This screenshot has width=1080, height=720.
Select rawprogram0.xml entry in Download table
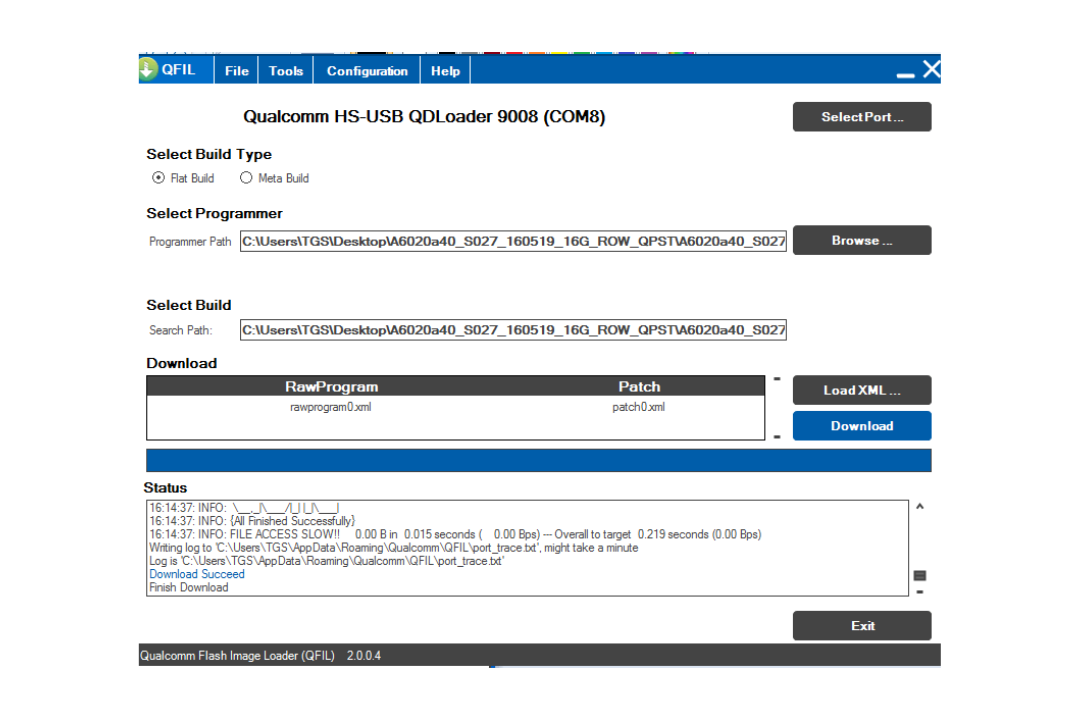click(x=331, y=407)
